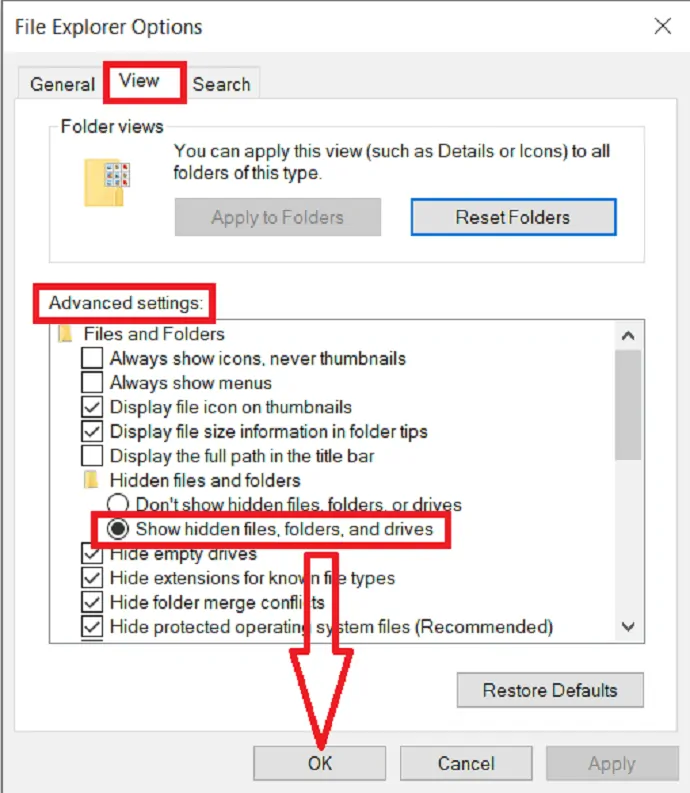The image size is (690, 793).
Task: Select Don't show hidden files radio button
Action: [117, 504]
